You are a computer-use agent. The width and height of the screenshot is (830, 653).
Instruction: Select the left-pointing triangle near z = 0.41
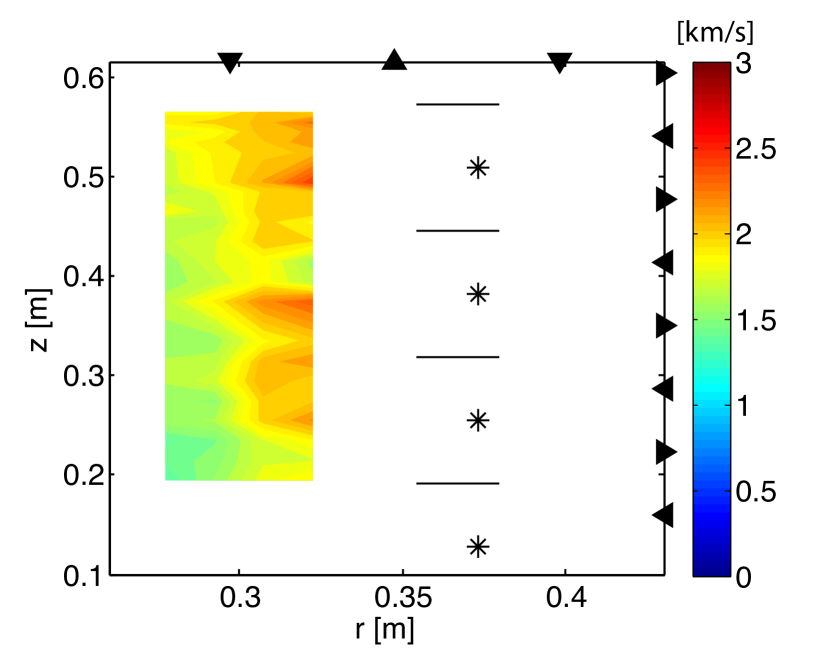point(663,262)
